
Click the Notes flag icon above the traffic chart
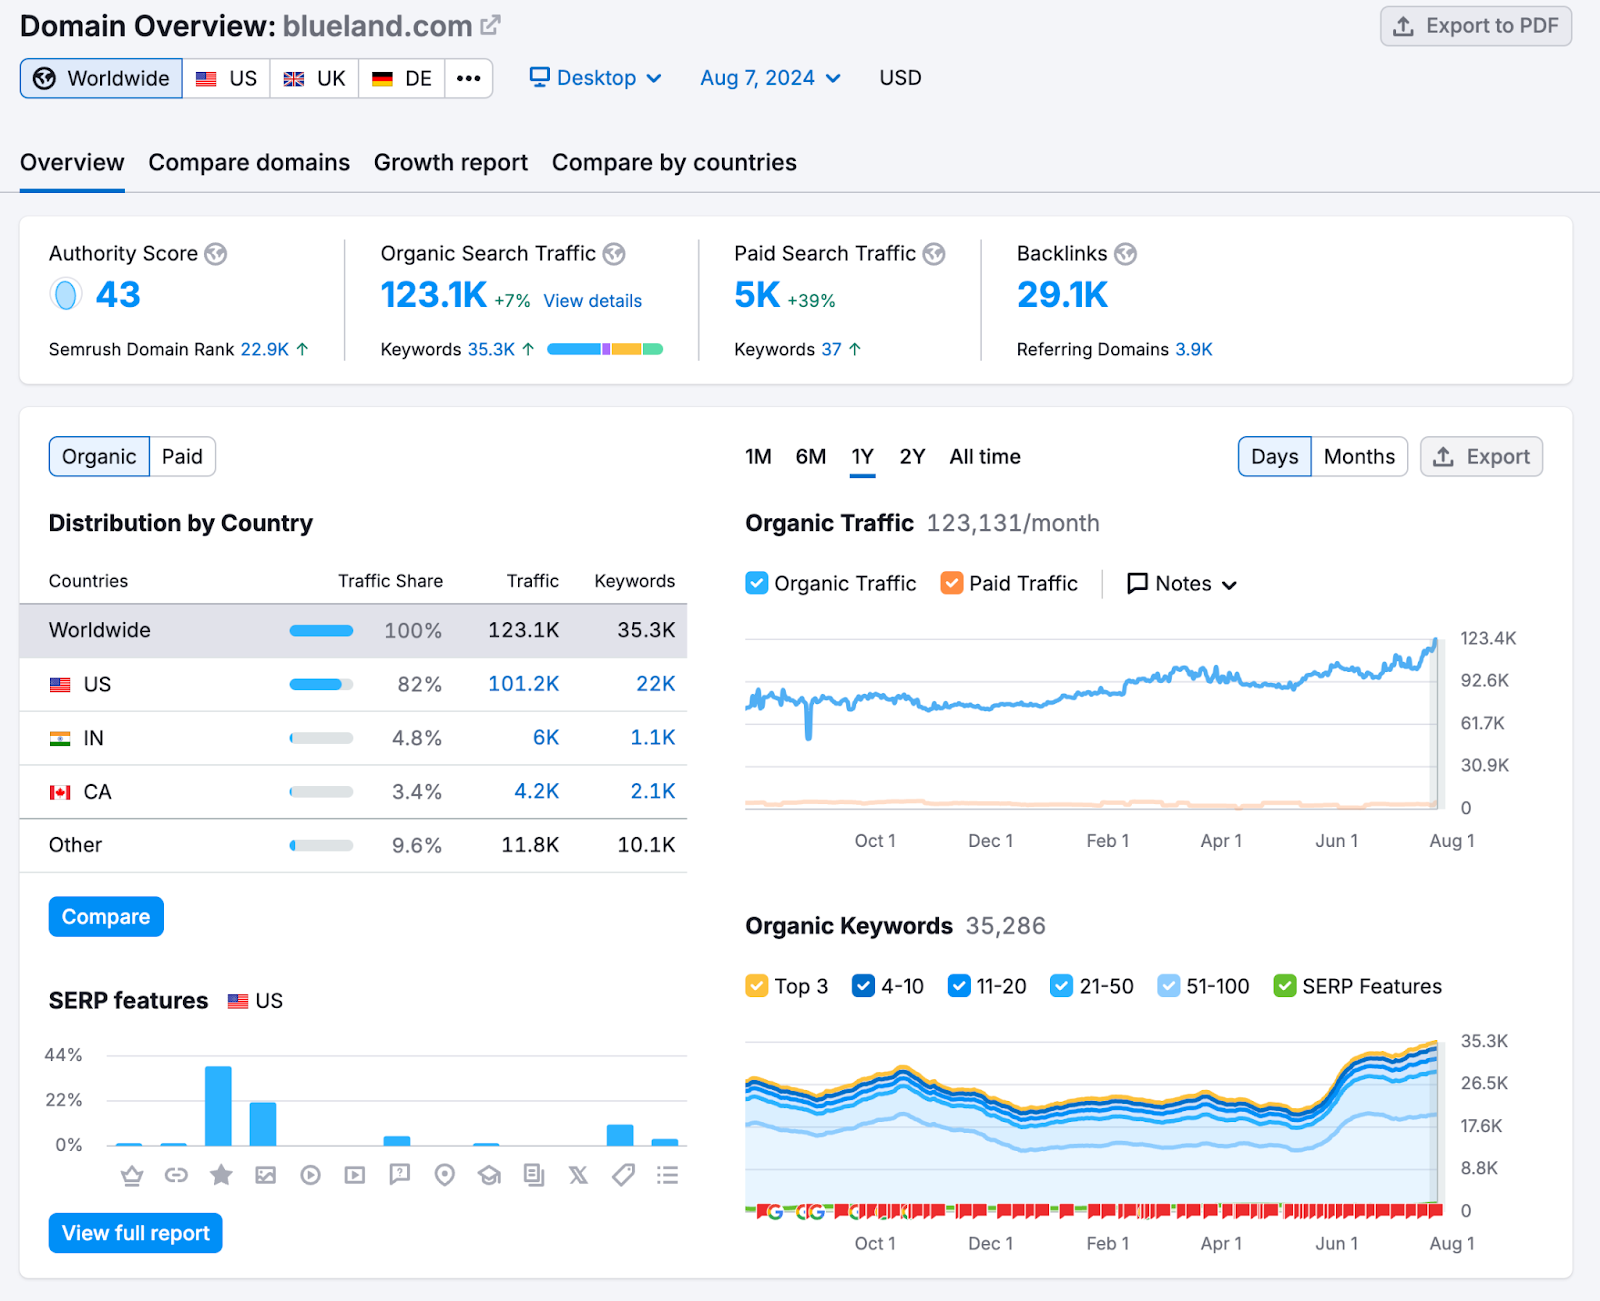1136,583
